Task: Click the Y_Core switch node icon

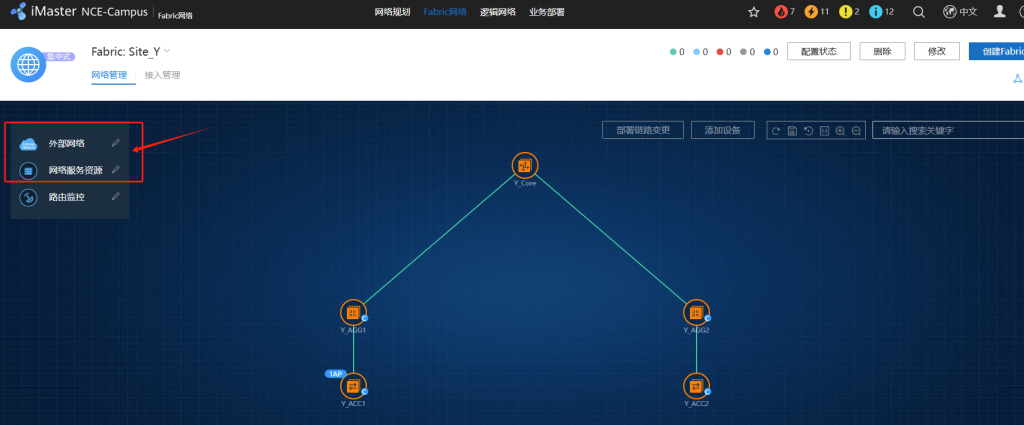Action: pos(524,165)
